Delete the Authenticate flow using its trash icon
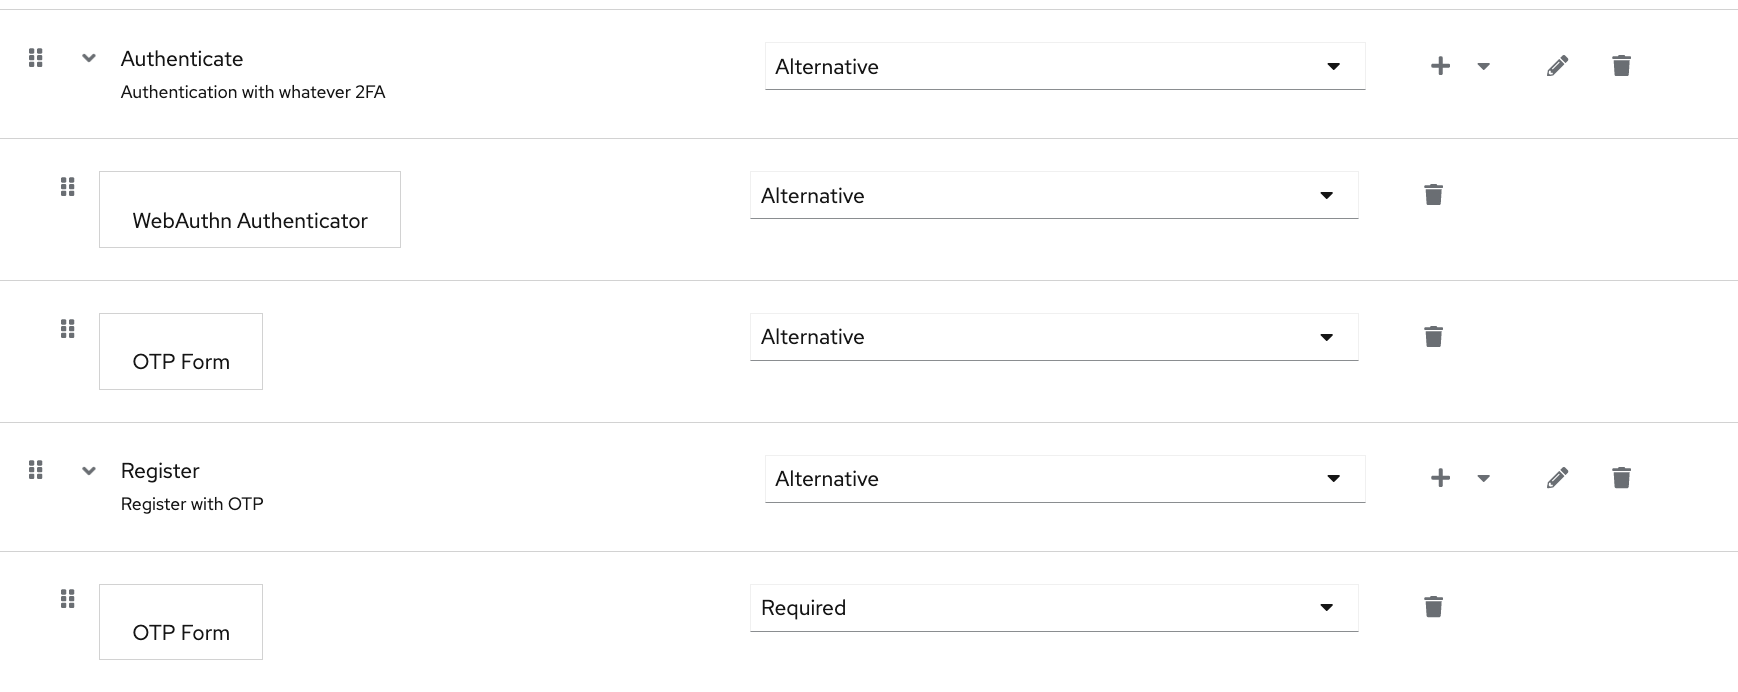 click(x=1622, y=65)
